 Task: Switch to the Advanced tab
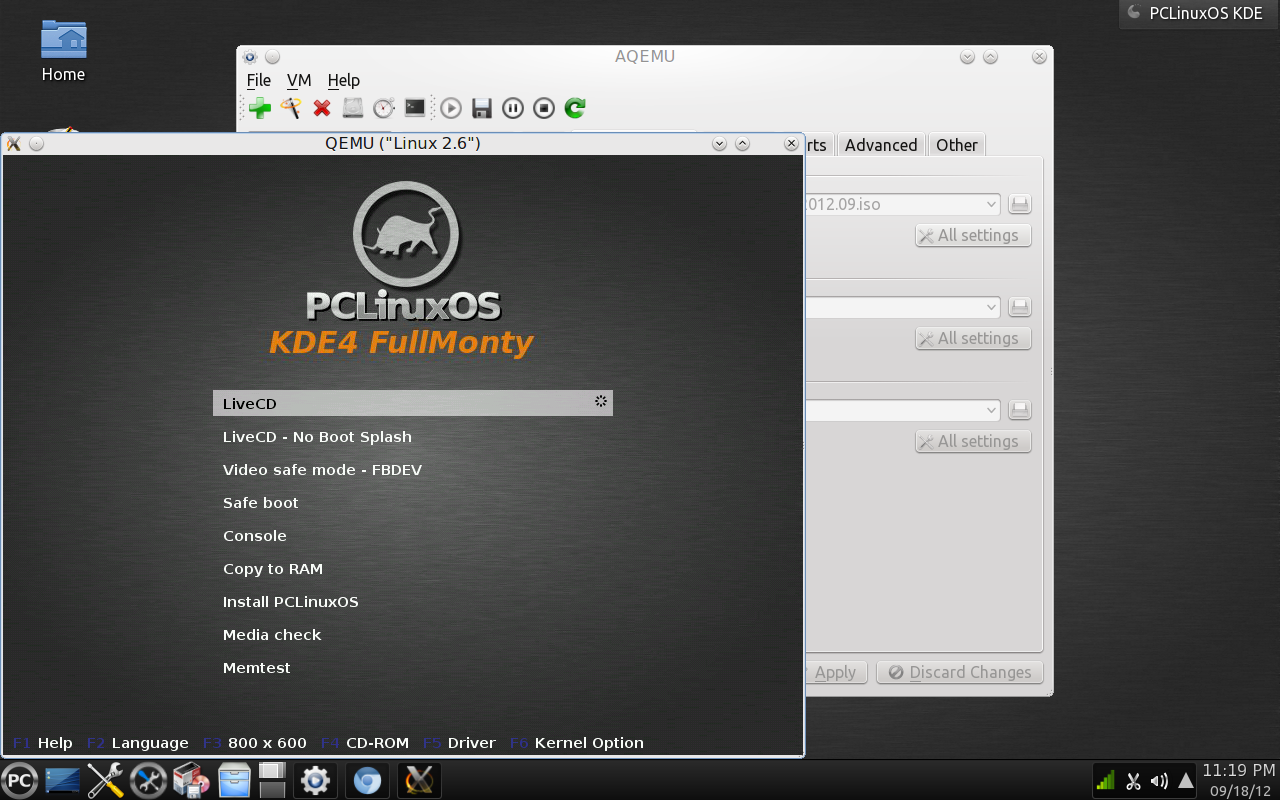(881, 145)
